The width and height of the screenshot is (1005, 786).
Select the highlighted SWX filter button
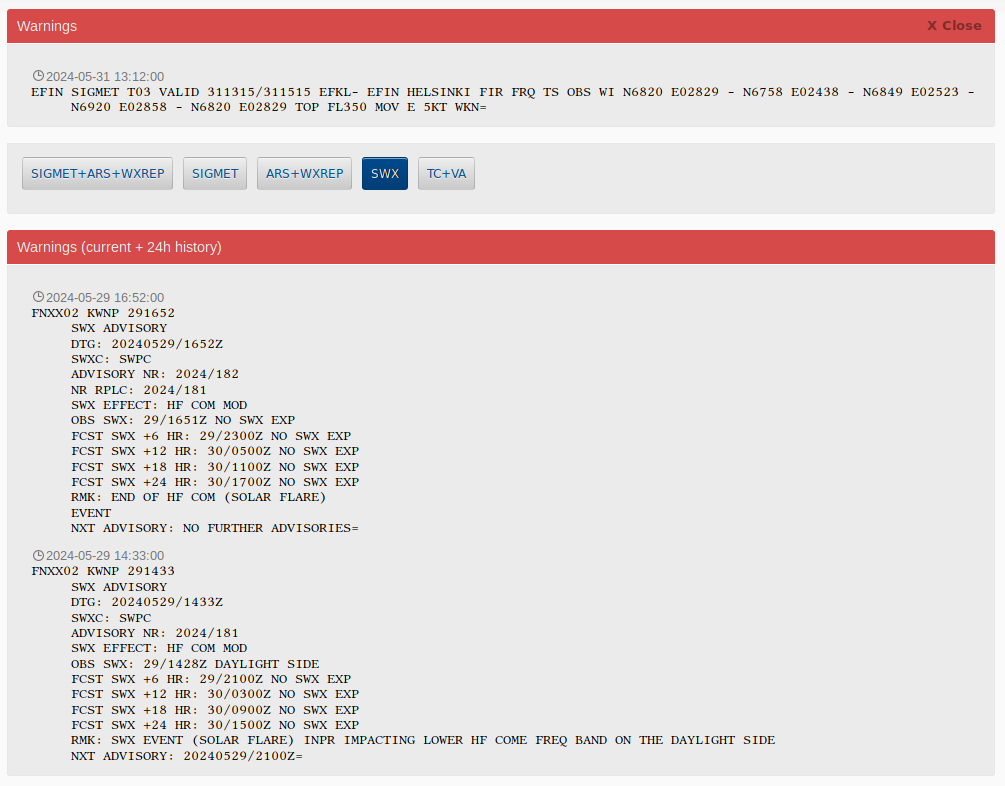coord(385,173)
